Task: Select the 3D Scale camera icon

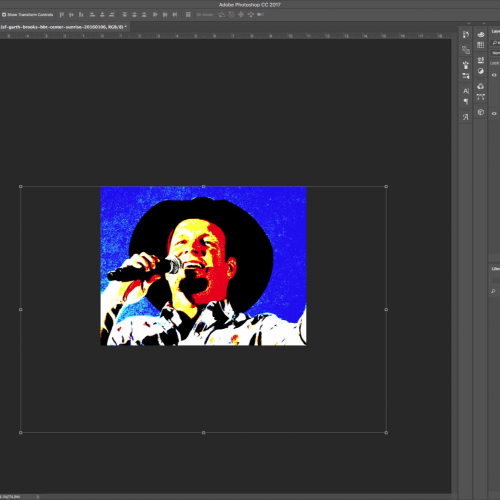Action: click(261, 15)
